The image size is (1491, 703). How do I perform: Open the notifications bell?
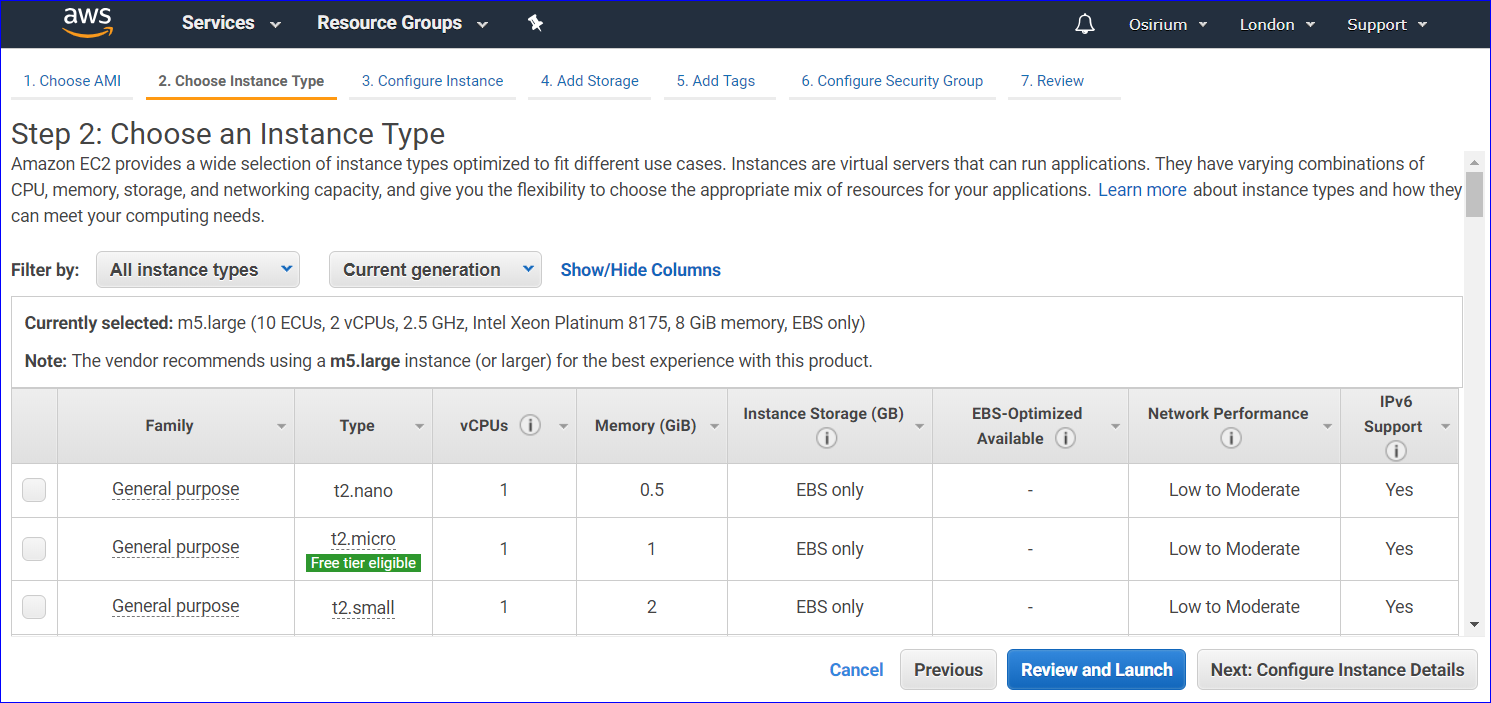(1086, 23)
